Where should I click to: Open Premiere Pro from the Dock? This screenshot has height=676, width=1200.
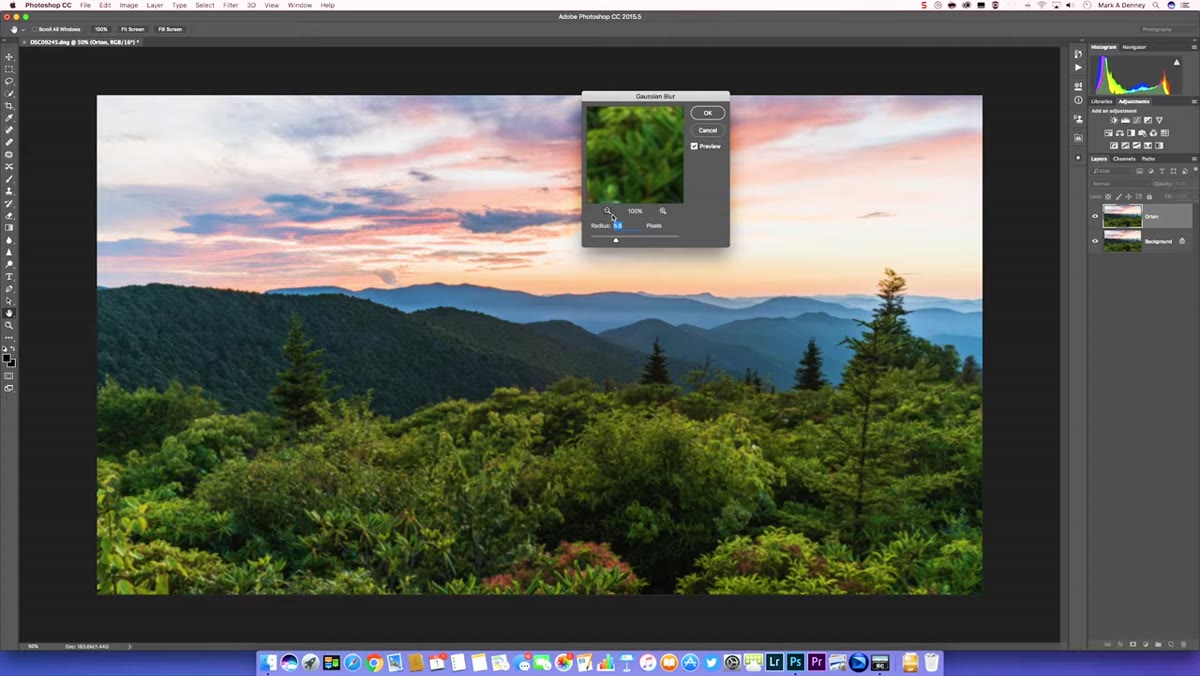[817, 662]
